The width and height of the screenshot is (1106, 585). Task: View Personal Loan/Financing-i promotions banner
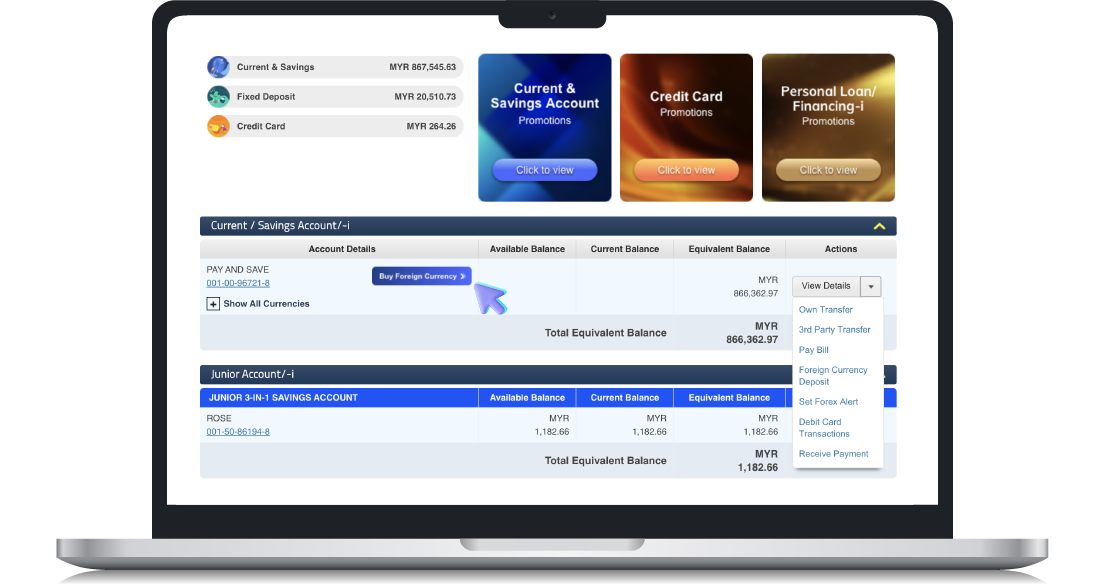click(x=828, y=170)
